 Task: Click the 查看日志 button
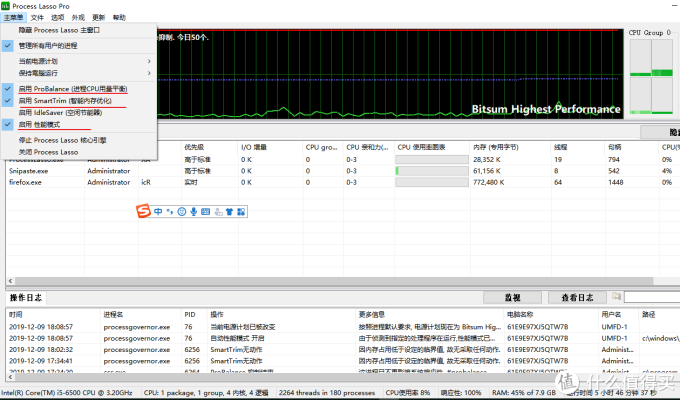(577, 298)
